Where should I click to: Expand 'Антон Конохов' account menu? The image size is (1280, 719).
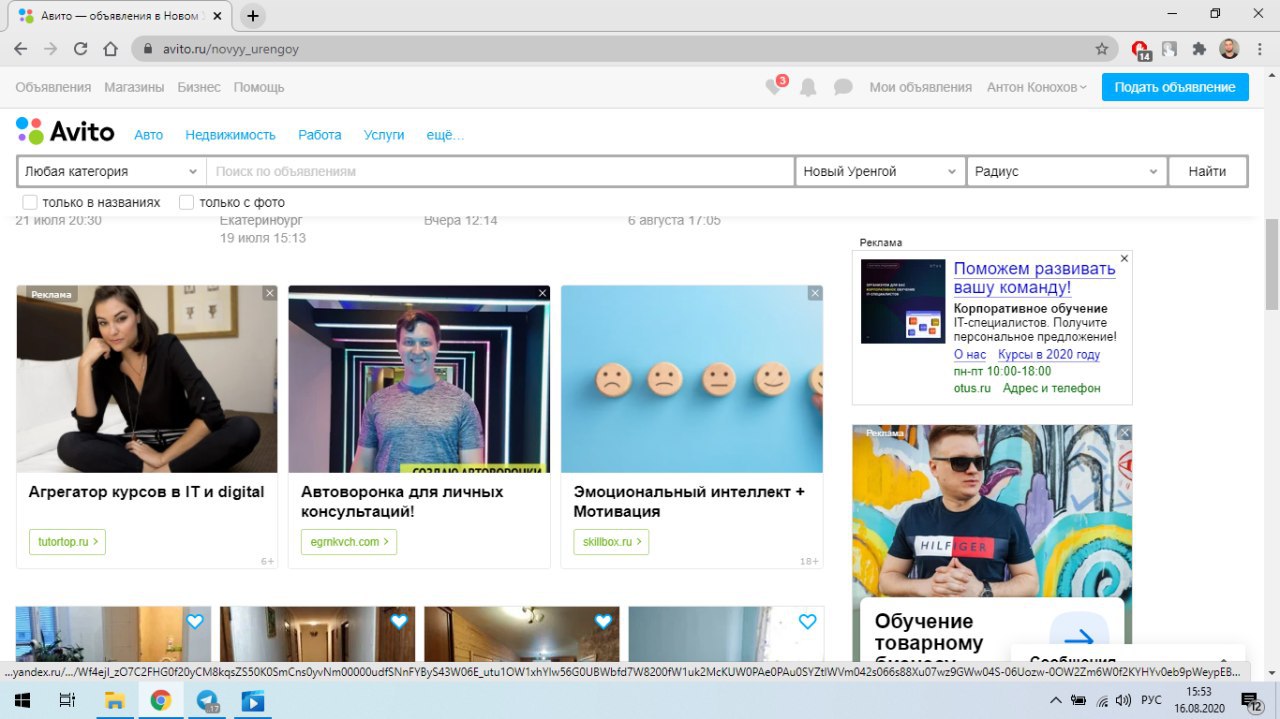(1036, 87)
